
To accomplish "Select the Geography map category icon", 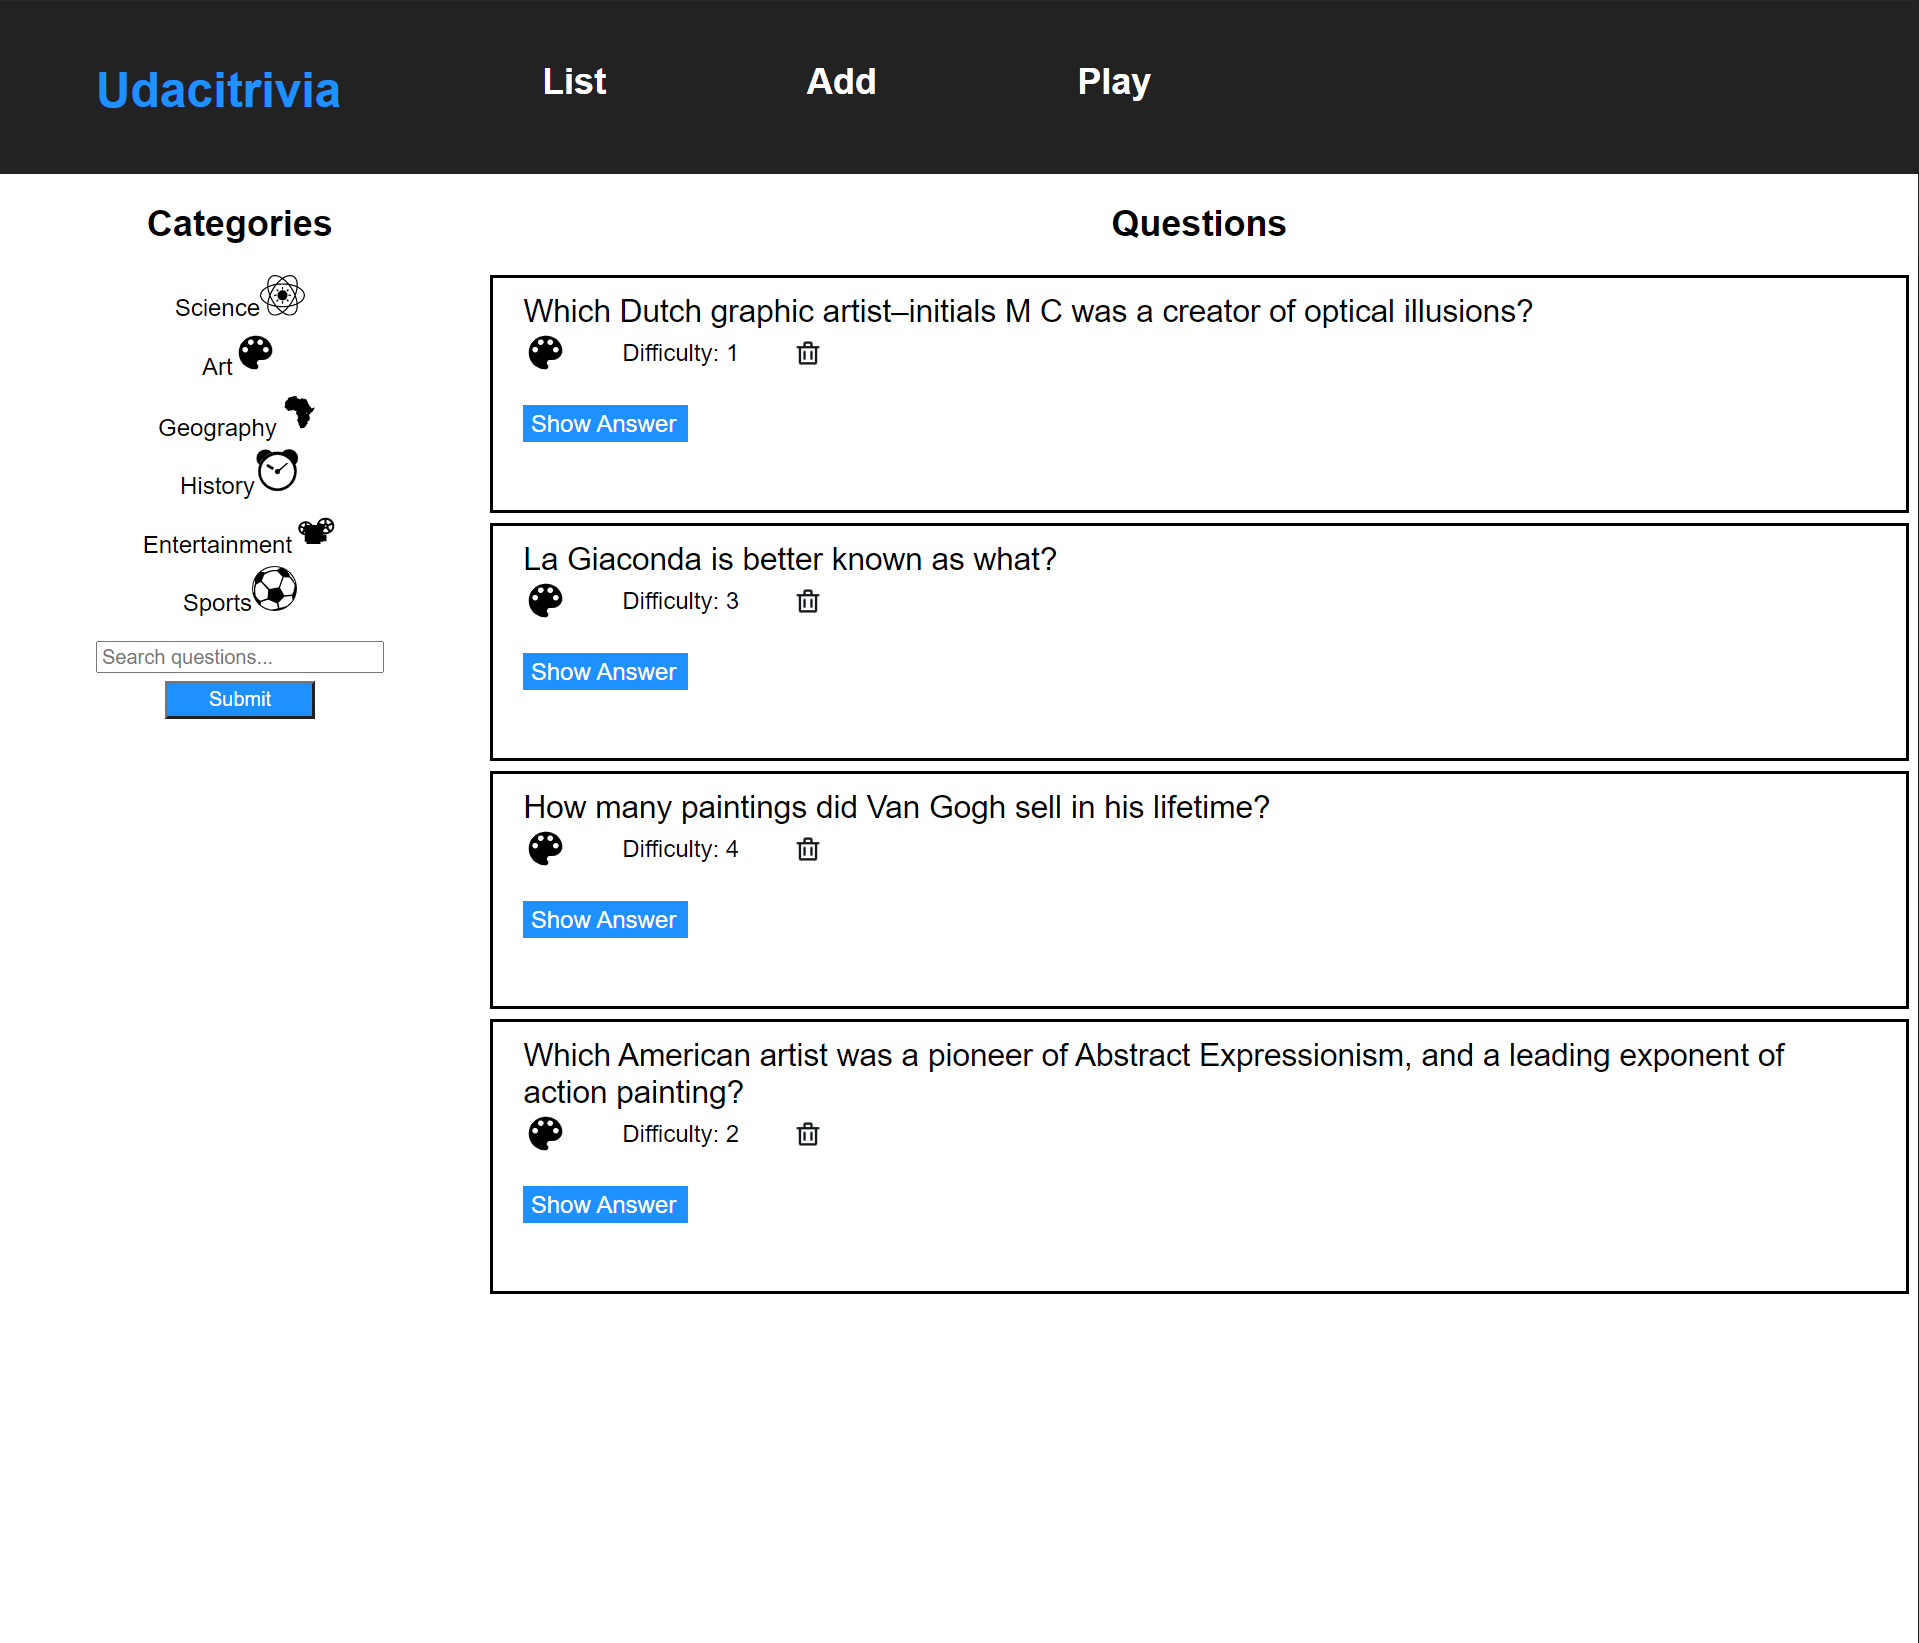I will [299, 412].
